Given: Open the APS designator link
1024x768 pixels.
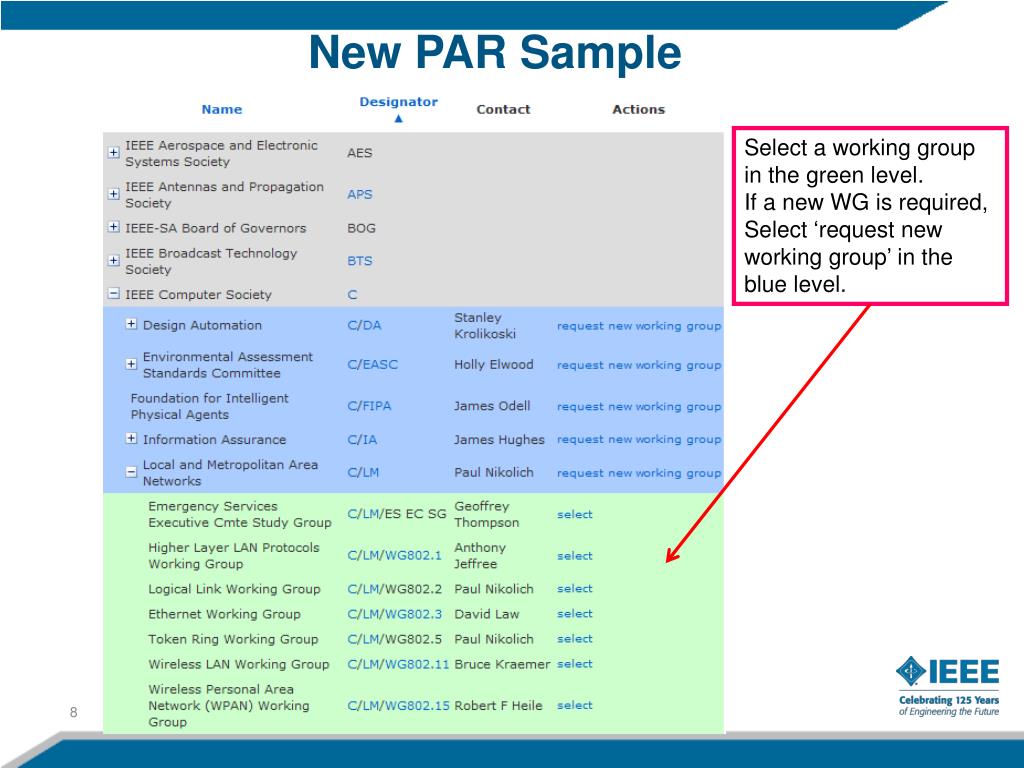Looking at the screenshot, I should click(360, 195).
